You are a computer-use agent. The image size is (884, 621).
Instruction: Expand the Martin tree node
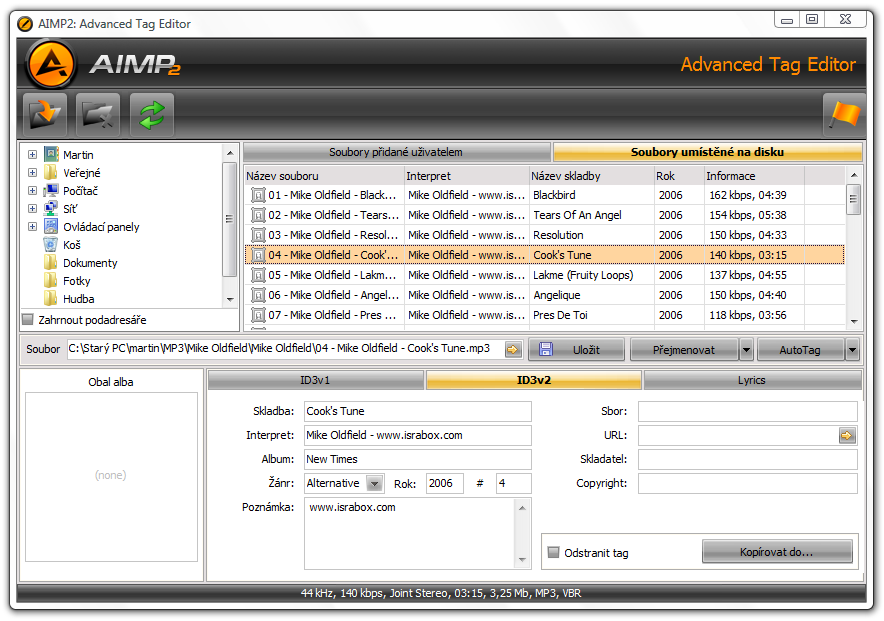[x=32, y=154]
